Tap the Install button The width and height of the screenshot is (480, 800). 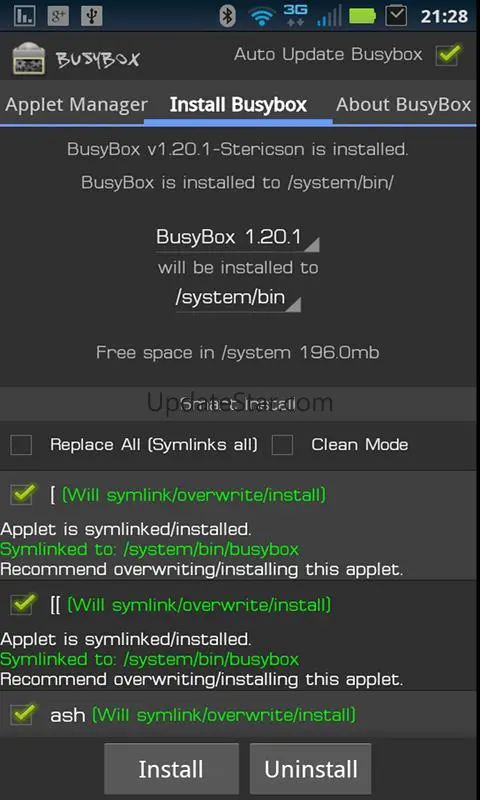point(171,769)
